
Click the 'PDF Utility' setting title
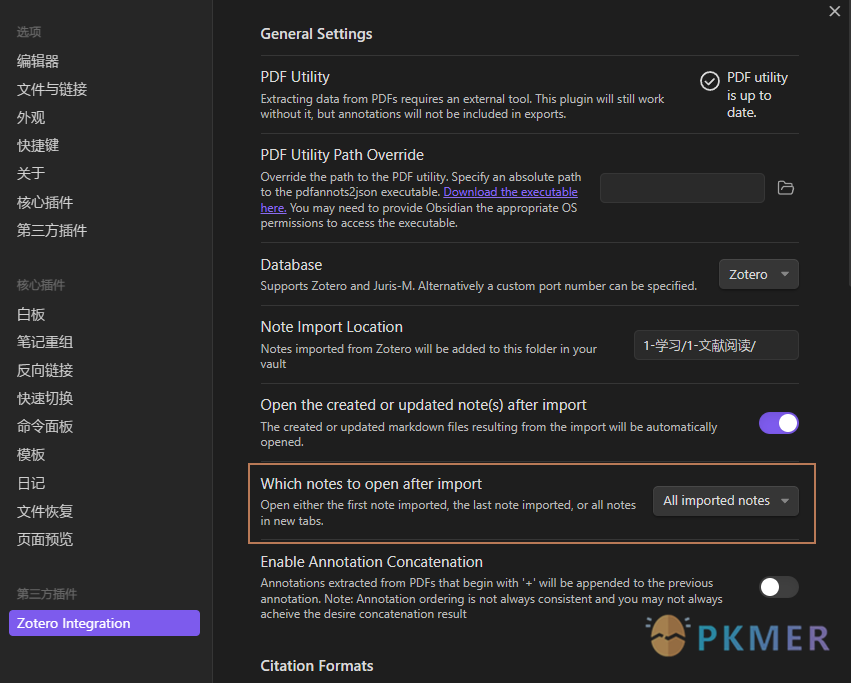[x=295, y=77]
